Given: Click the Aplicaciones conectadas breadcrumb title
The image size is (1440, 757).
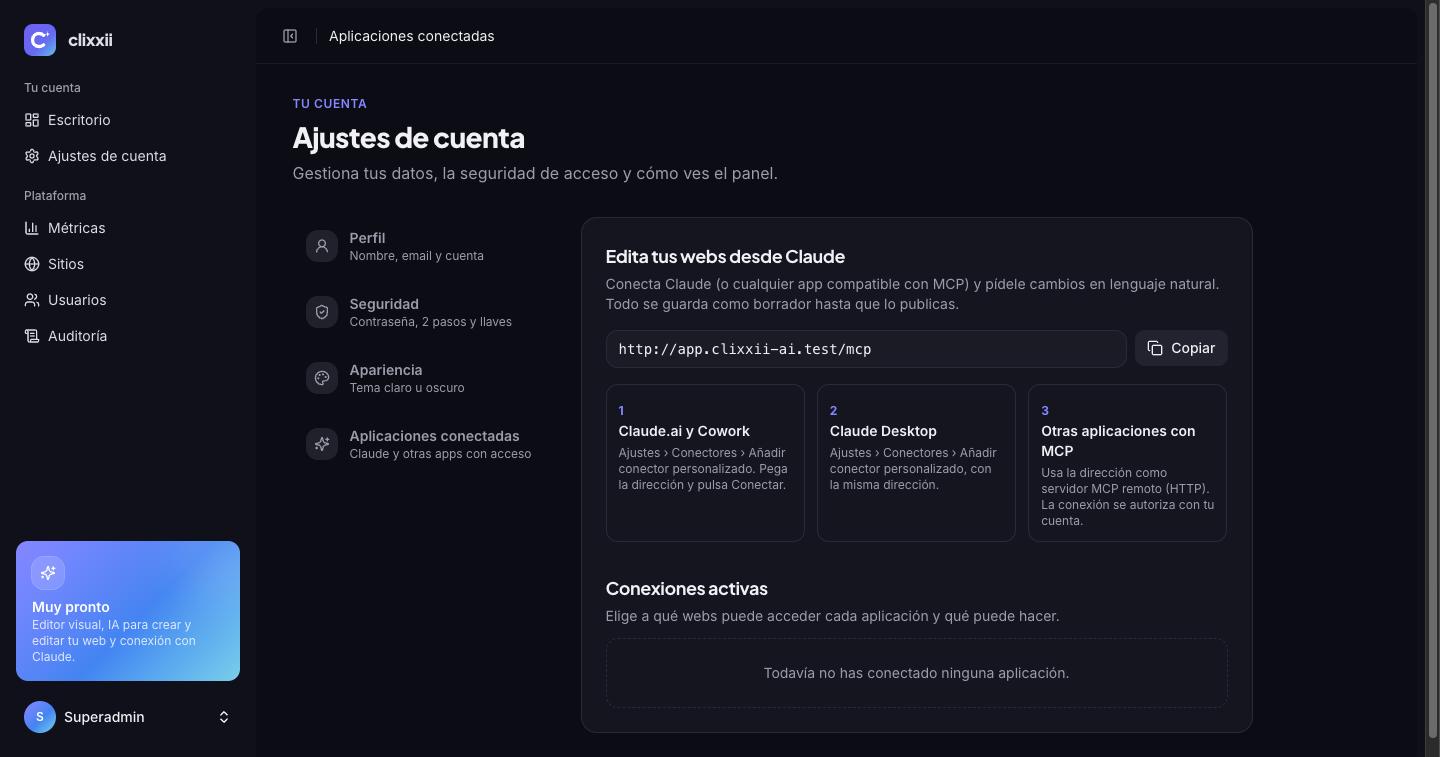Looking at the screenshot, I should (411, 36).
